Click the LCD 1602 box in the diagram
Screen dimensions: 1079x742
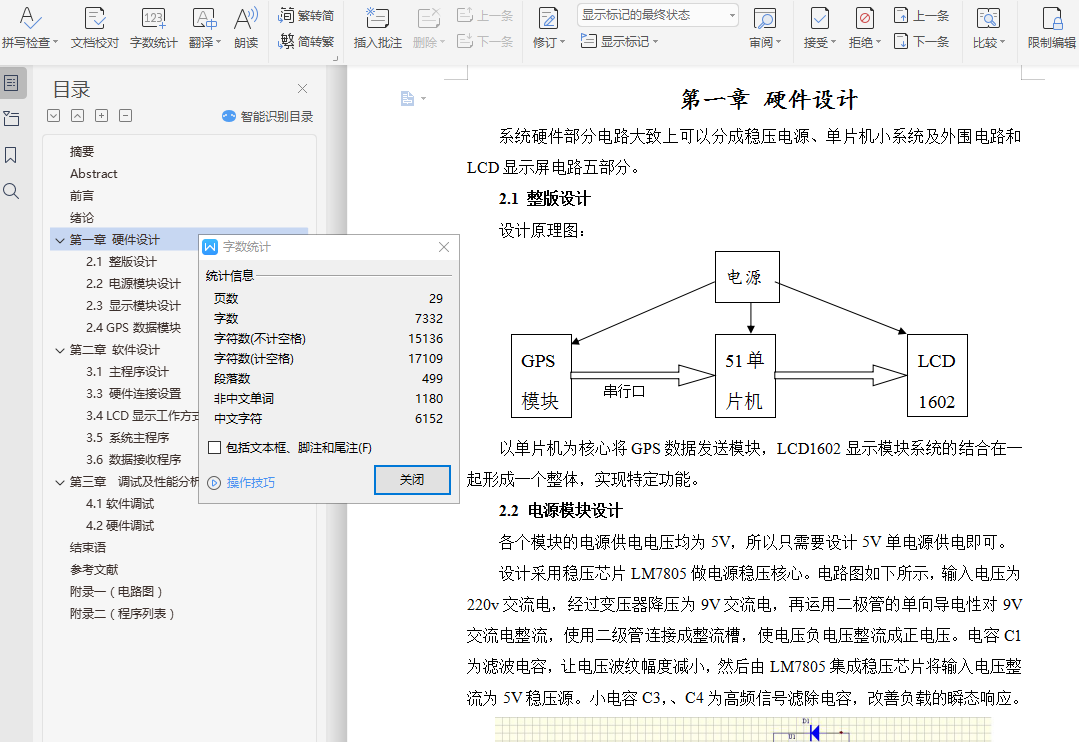pos(937,376)
